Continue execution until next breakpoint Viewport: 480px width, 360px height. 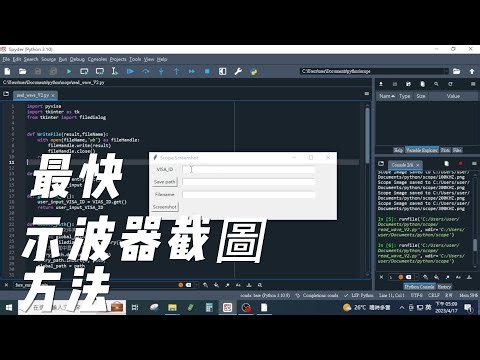(x=192, y=71)
